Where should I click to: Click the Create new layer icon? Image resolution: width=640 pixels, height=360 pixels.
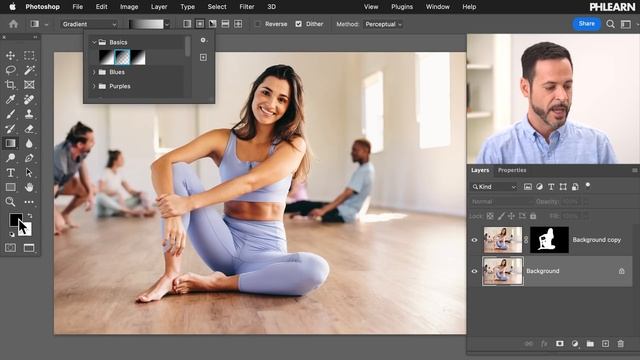click(x=605, y=344)
